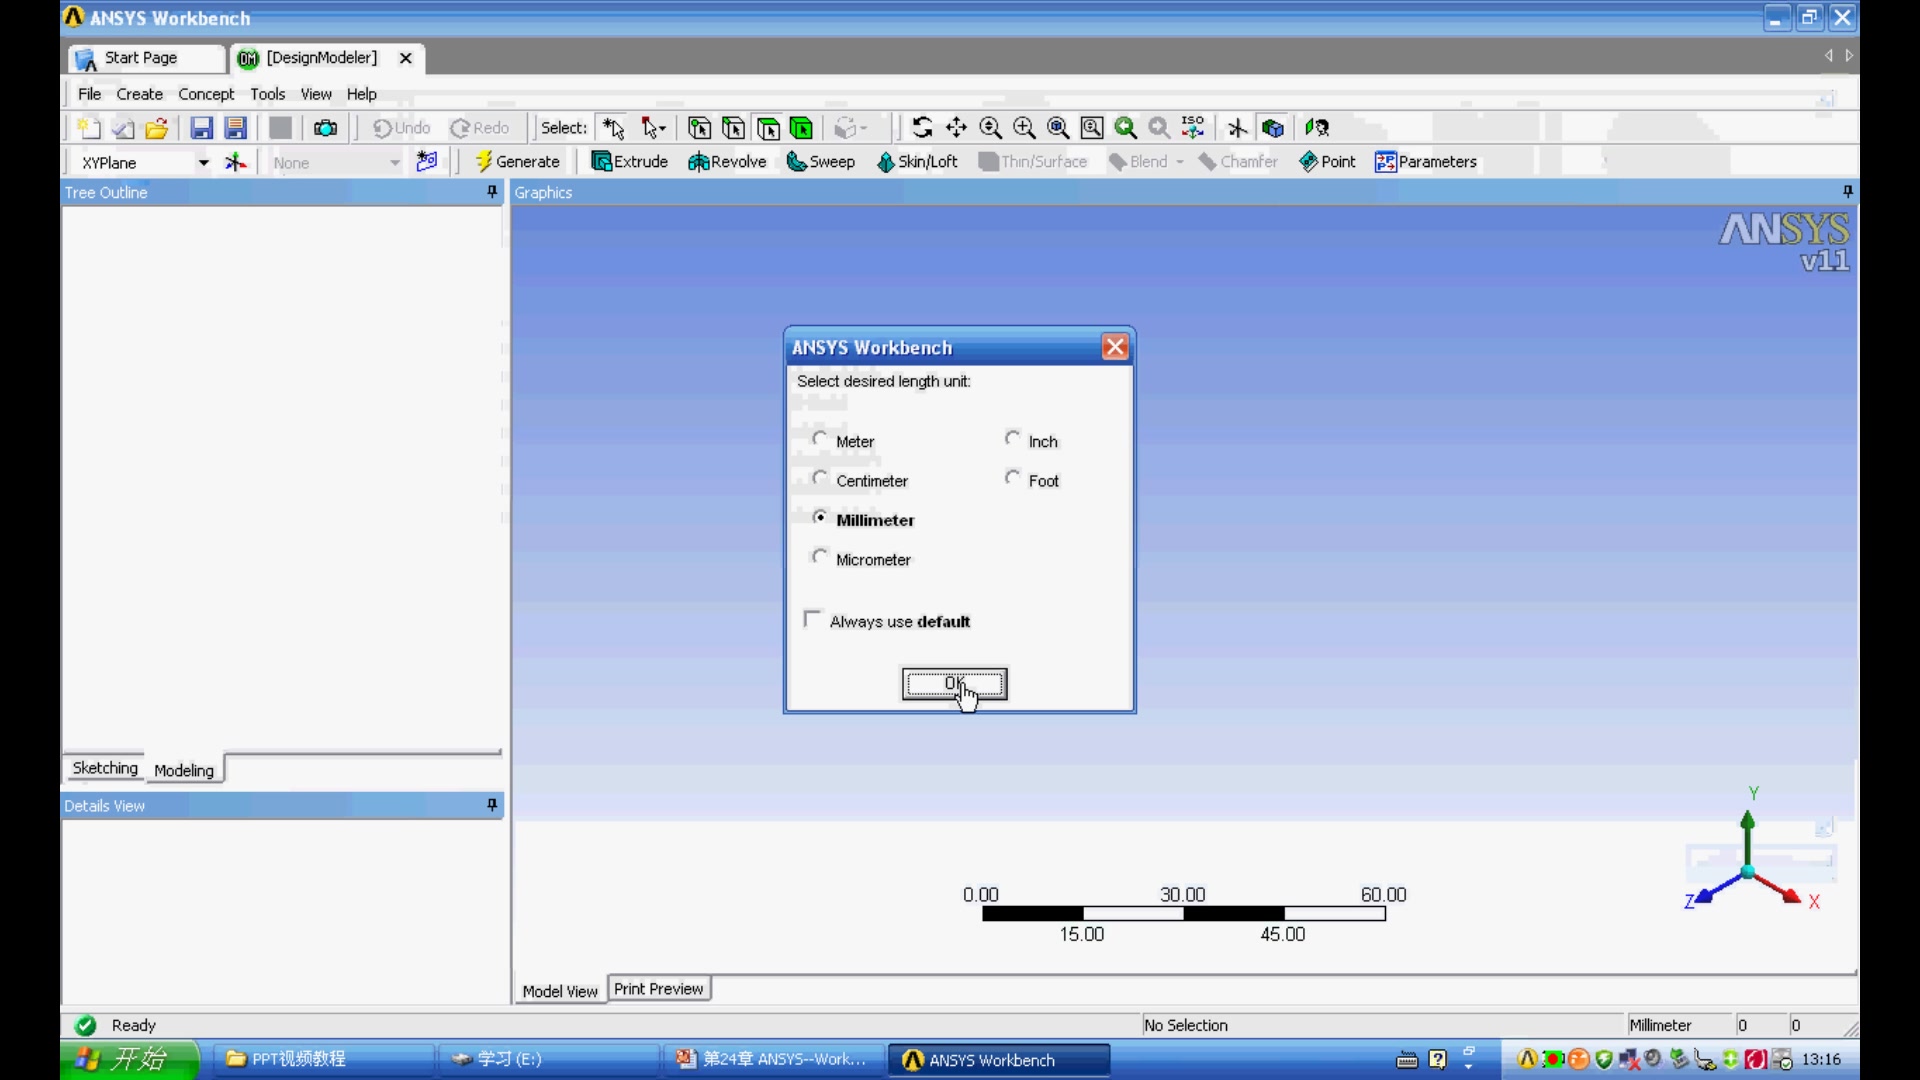Click the Rotate view icon
This screenshot has width=1920, height=1080.
[x=922, y=128]
